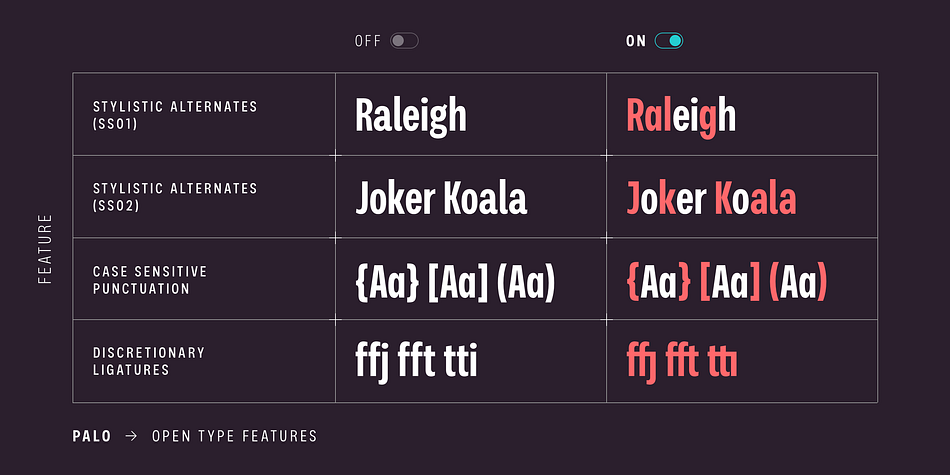Click the arrow icon after PALO
The width and height of the screenshot is (950, 475).
tap(131, 436)
